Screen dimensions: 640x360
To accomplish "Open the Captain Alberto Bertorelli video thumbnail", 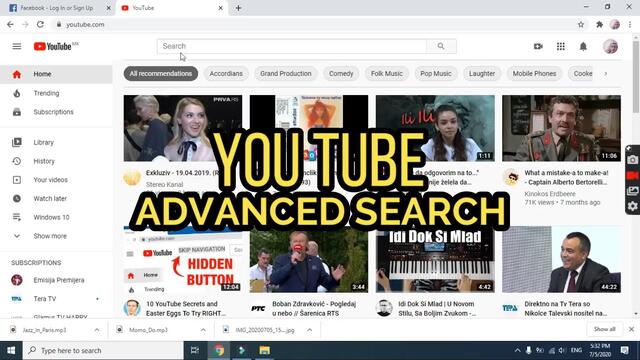I will 561,128.
